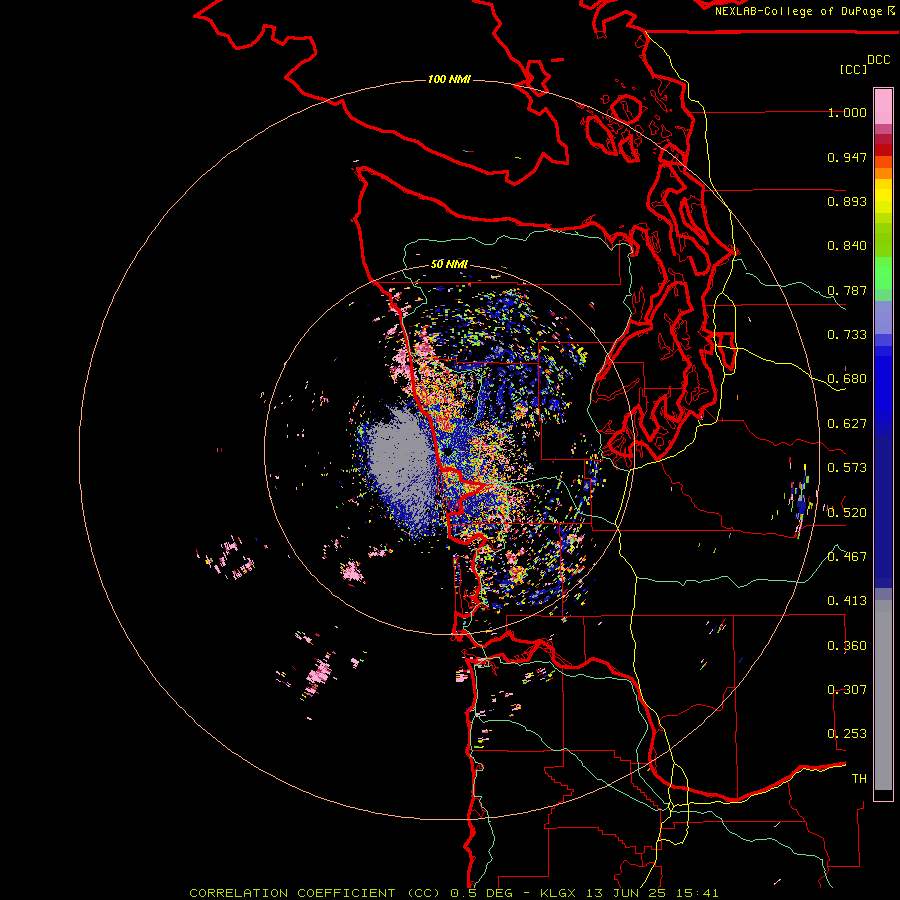
Task: Click the NEXLAB-College of DuPage label
Action: (x=800, y=11)
